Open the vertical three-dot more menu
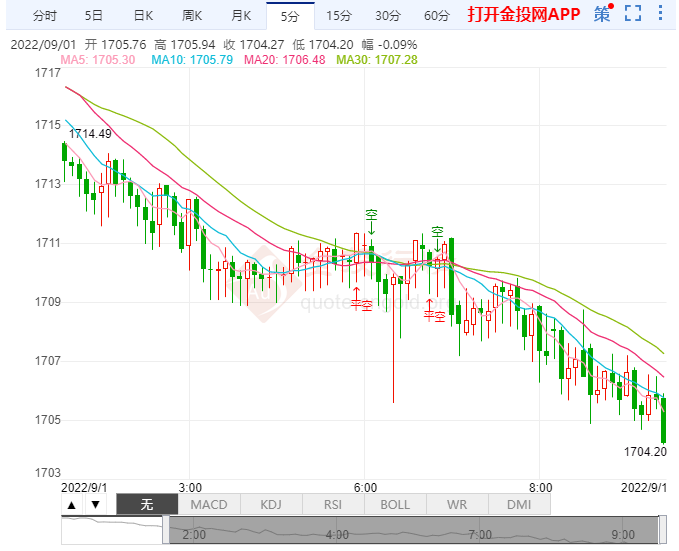This screenshot has width=679, height=551. tap(660, 13)
